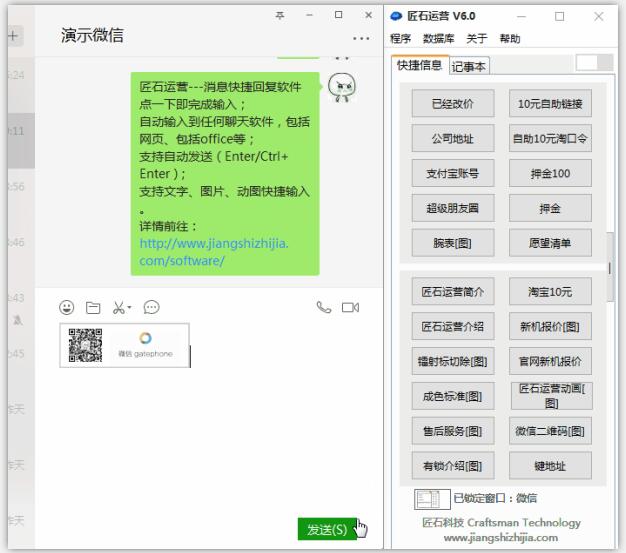This screenshot has height=553, width=626.
Task: Click the locked window layout icon
Action: click(427, 498)
